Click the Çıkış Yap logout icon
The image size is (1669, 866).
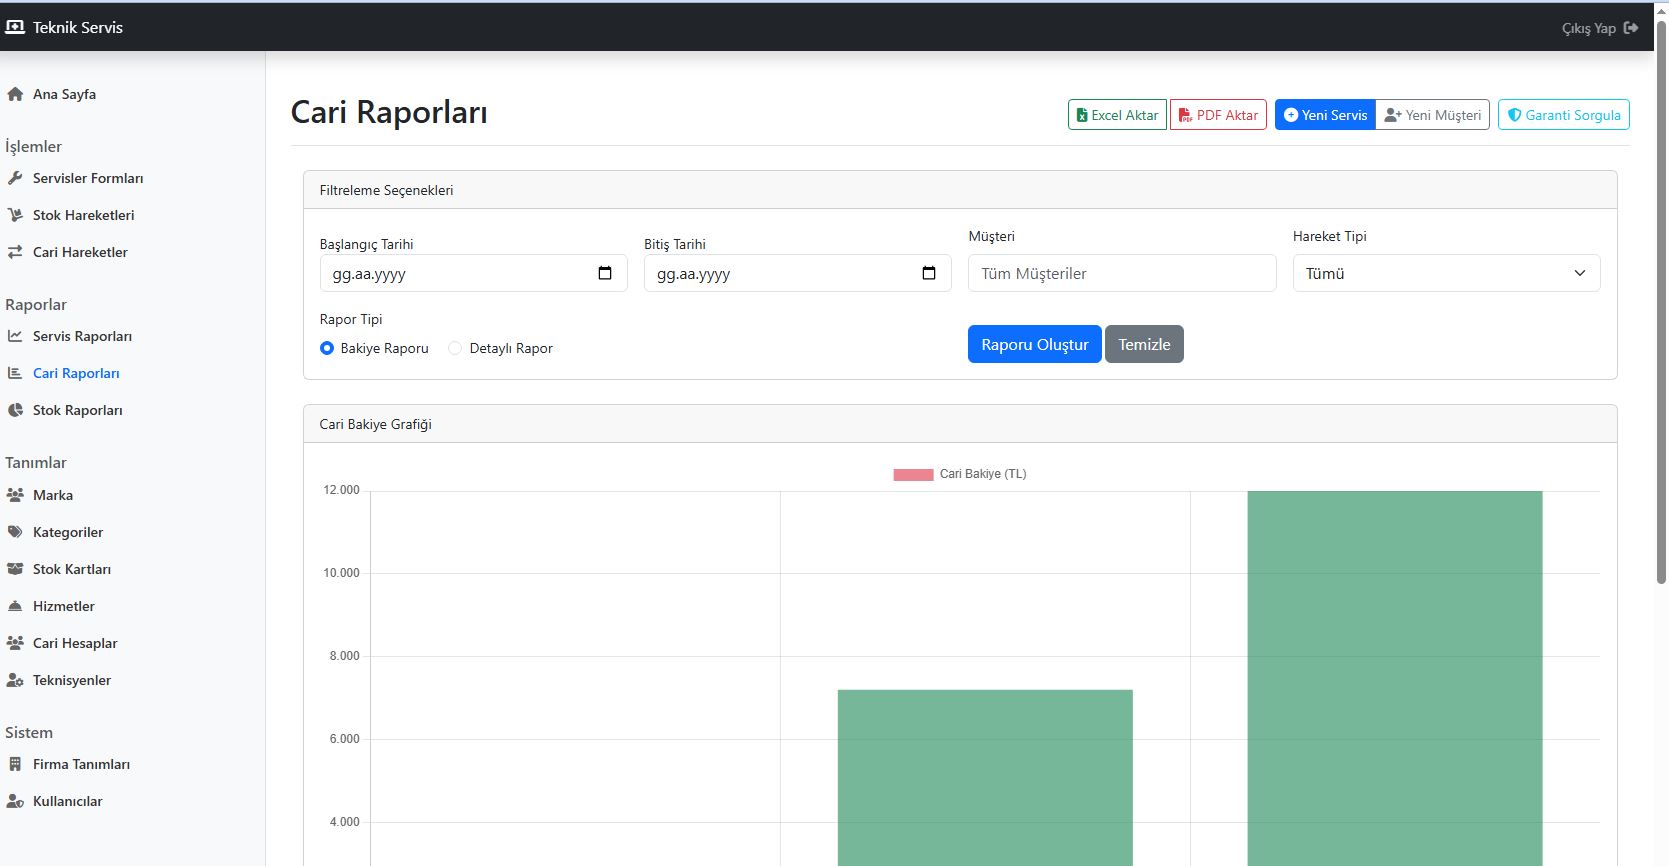1631,28
